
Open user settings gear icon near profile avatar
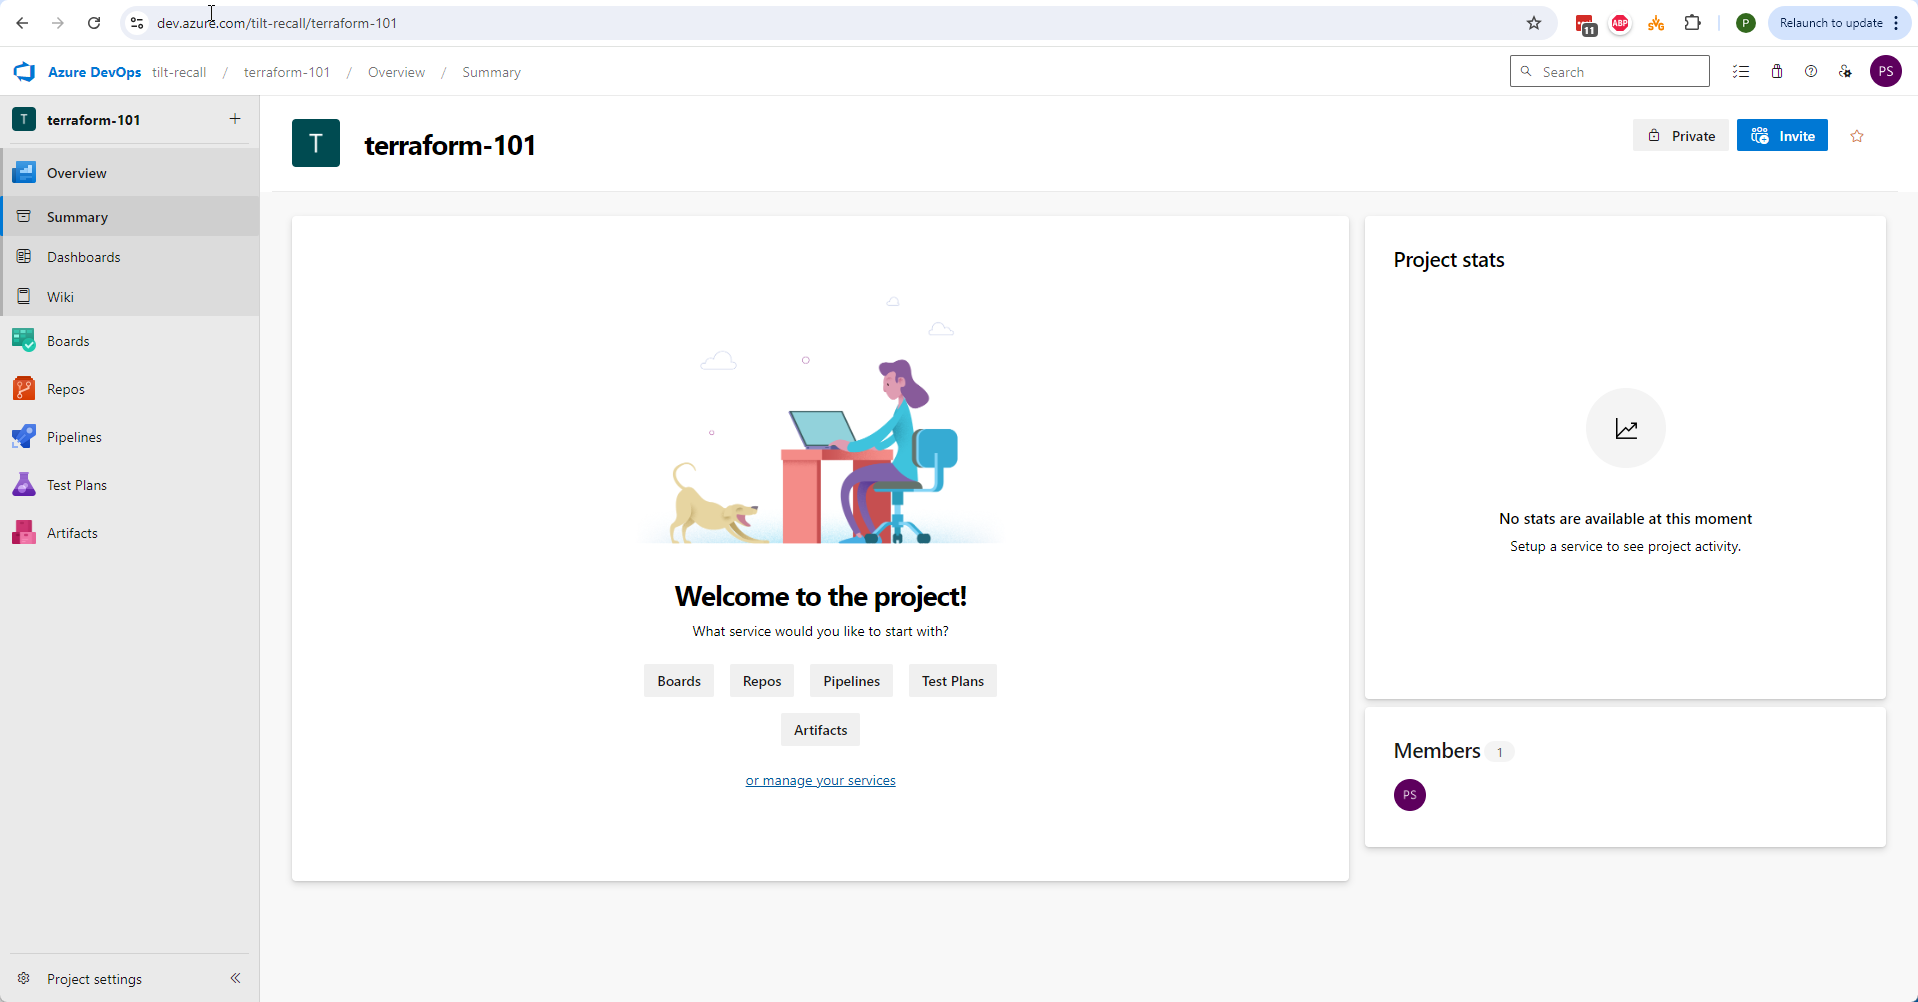pyautogui.click(x=1846, y=71)
